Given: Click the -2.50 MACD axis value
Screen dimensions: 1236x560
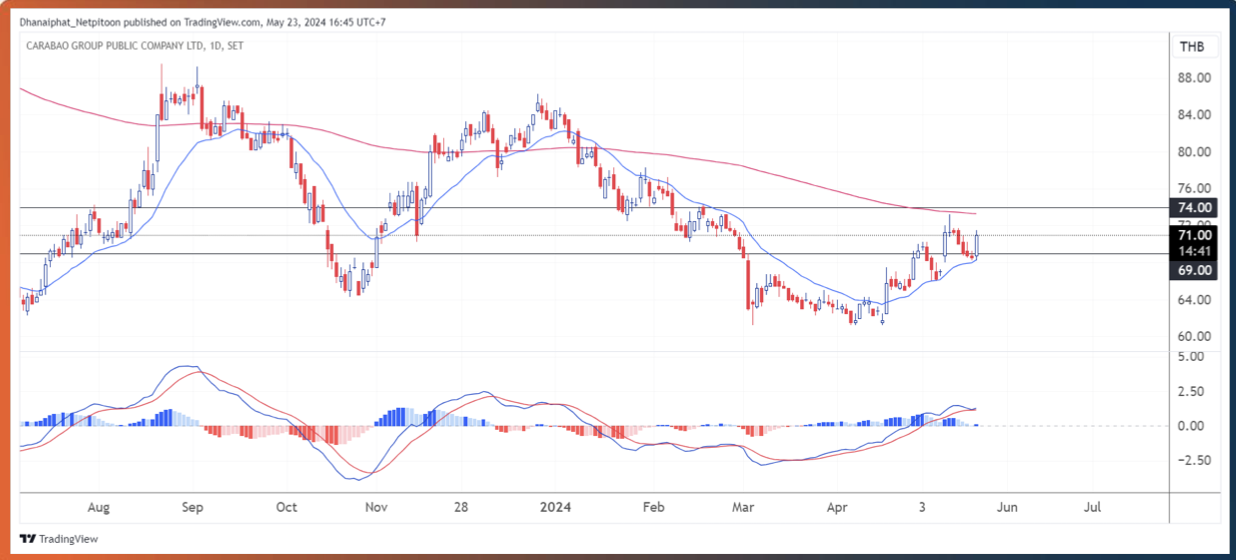Looking at the screenshot, I should (1196, 460).
